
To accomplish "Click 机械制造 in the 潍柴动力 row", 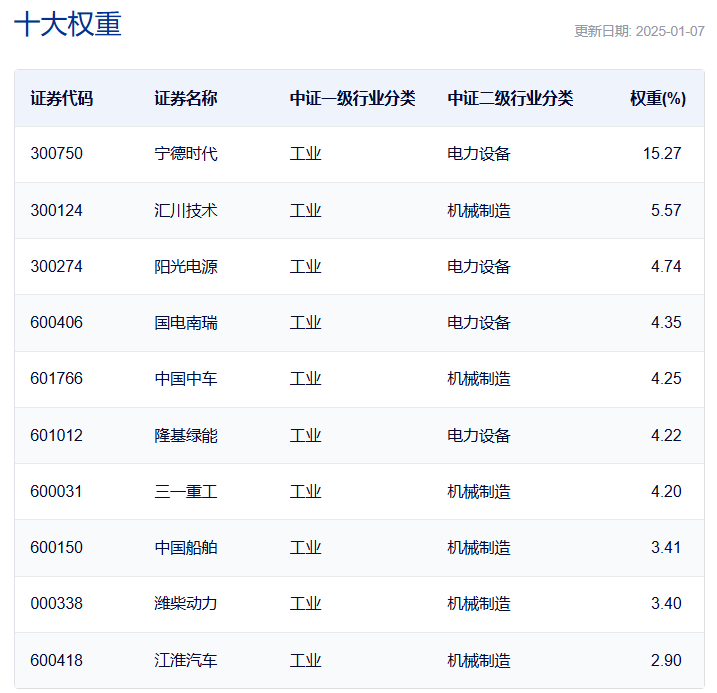I will pos(479,603).
